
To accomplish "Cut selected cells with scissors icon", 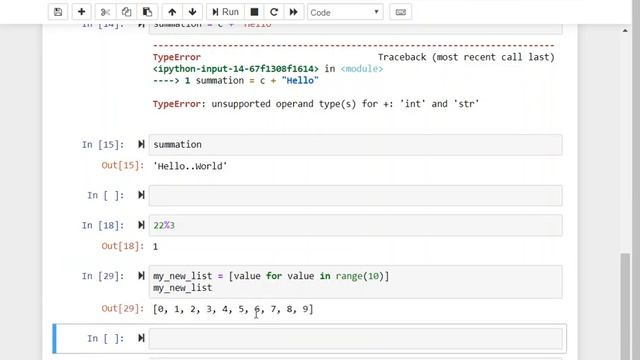I will [x=105, y=12].
